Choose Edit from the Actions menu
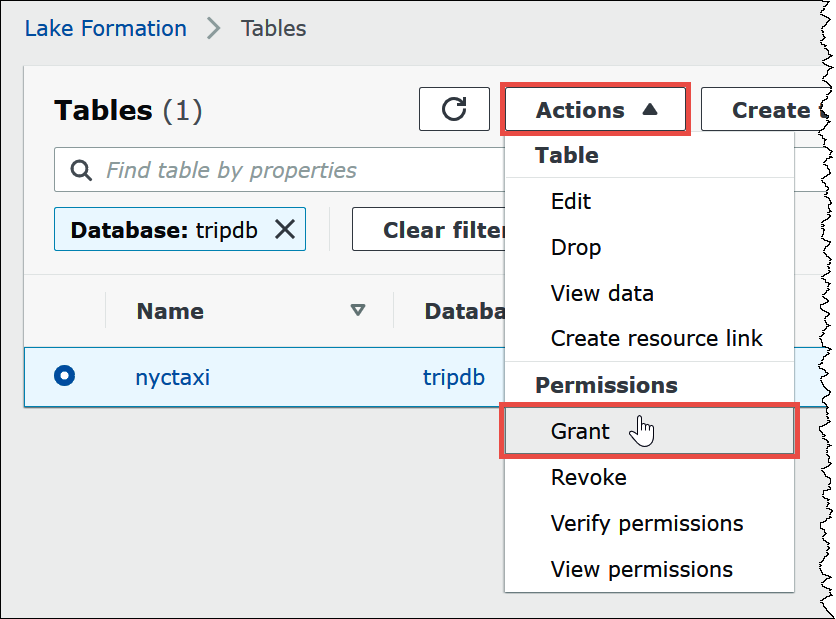 pyautogui.click(x=571, y=201)
